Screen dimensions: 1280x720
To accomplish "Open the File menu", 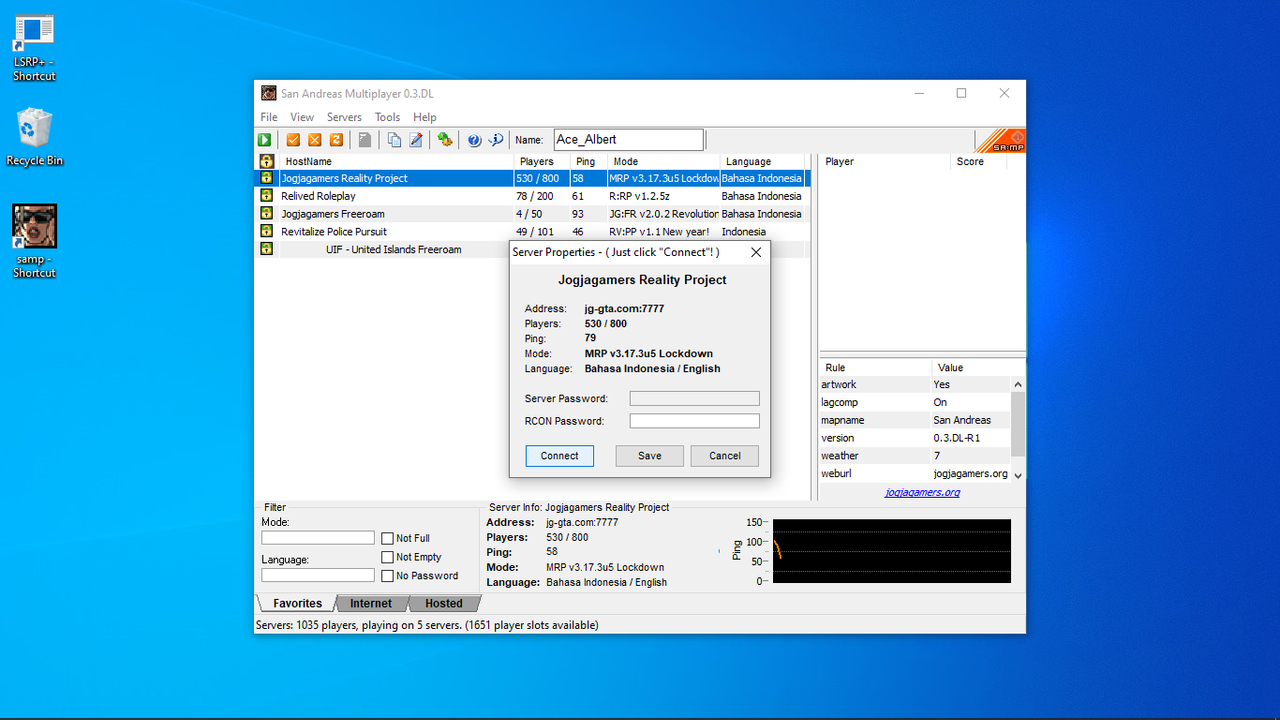I will [269, 117].
